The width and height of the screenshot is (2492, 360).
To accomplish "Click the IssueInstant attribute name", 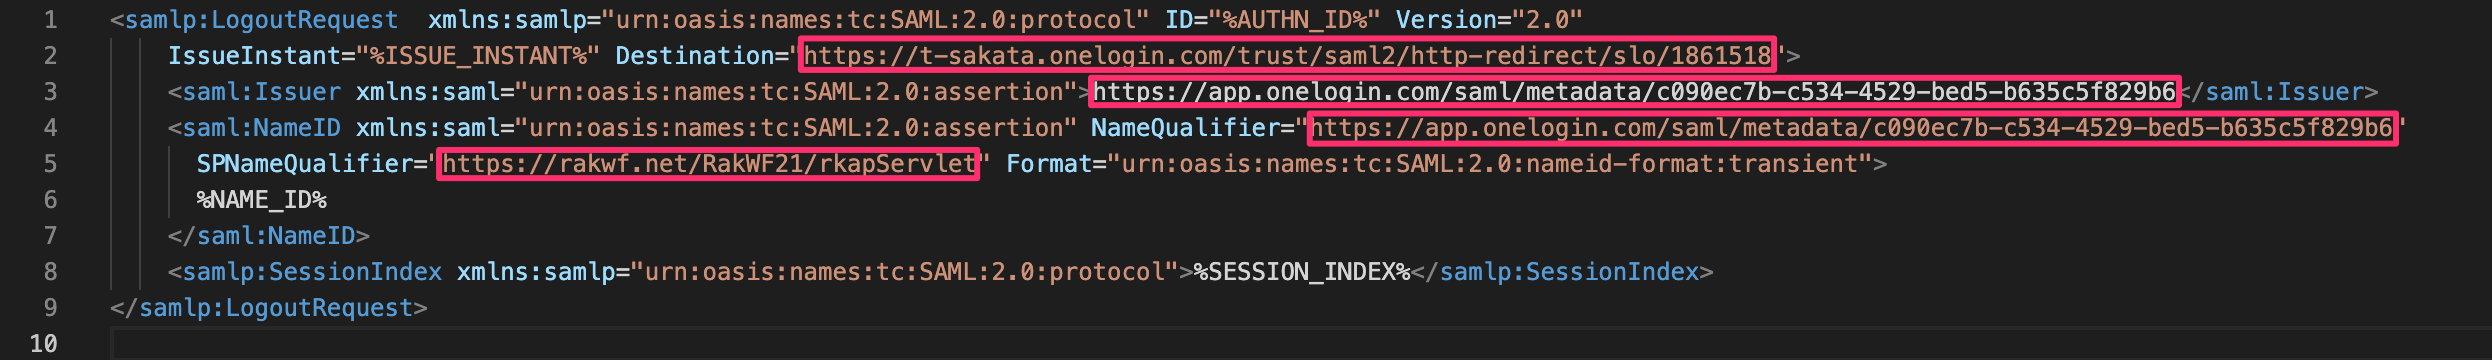I will [254, 56].
